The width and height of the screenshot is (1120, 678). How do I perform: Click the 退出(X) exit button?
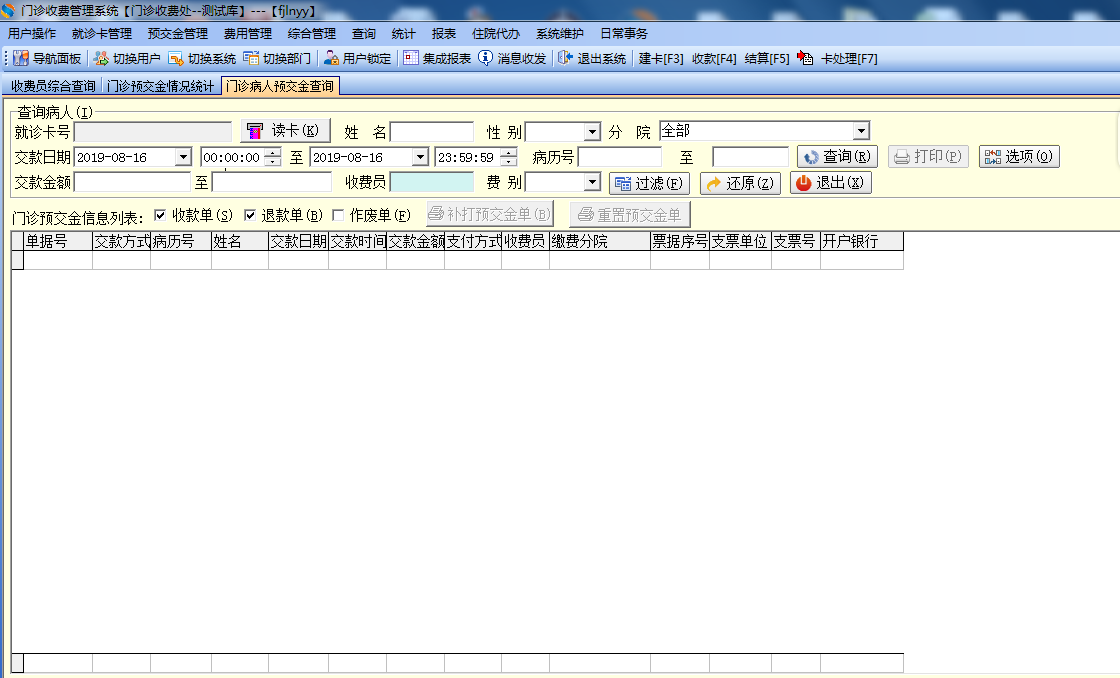point(830,183)
